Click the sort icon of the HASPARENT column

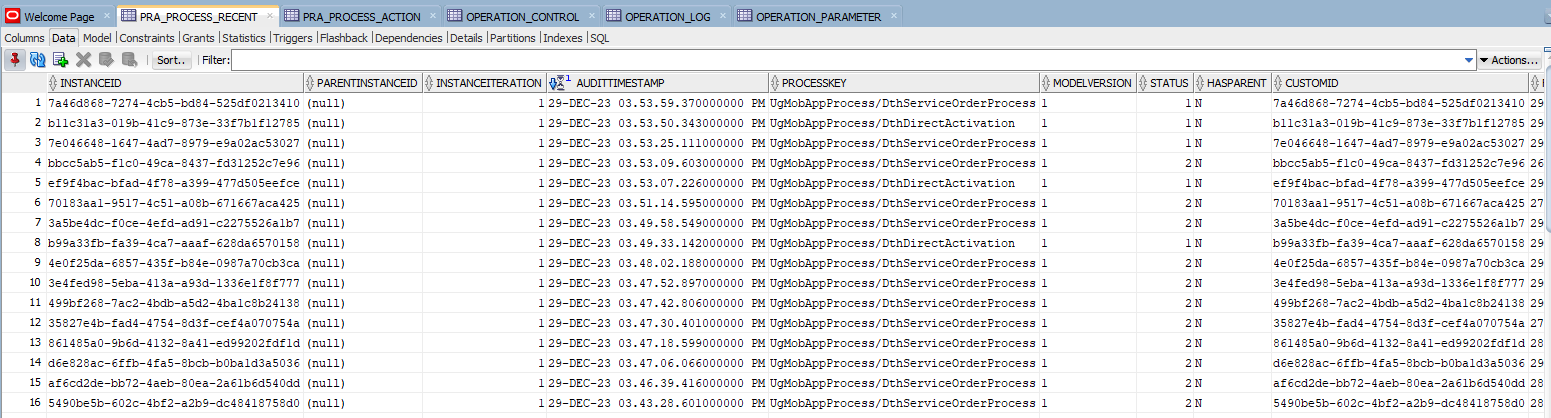coord(1201,83)
